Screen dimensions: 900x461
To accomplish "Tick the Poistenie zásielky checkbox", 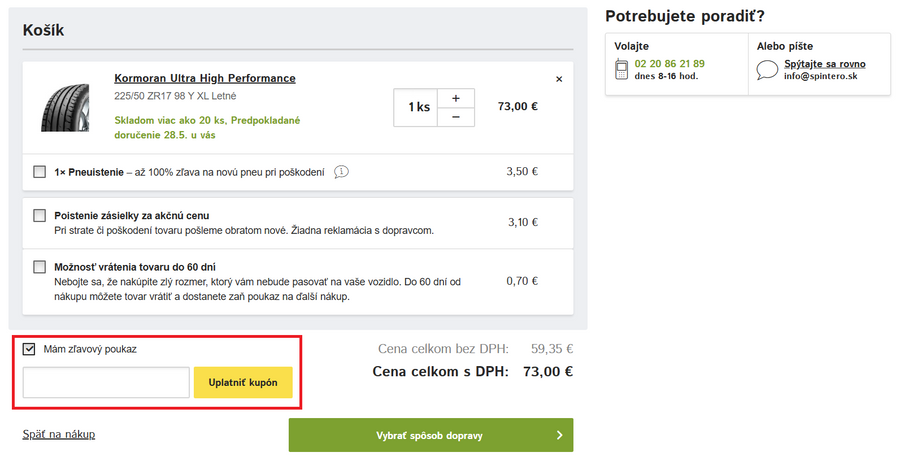I will coord(40,215).
